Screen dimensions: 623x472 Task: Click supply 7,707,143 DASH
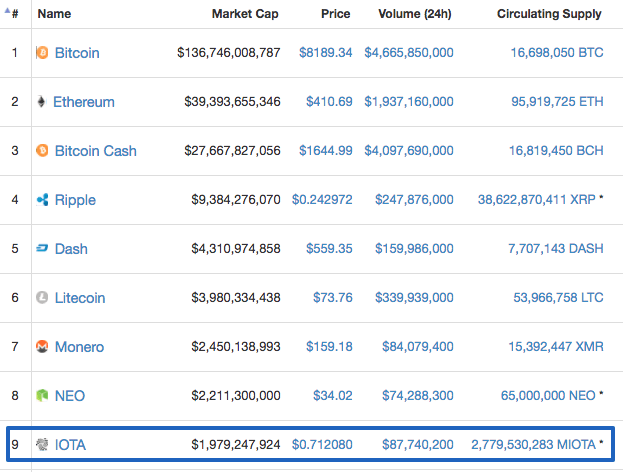tap(556, 249)
